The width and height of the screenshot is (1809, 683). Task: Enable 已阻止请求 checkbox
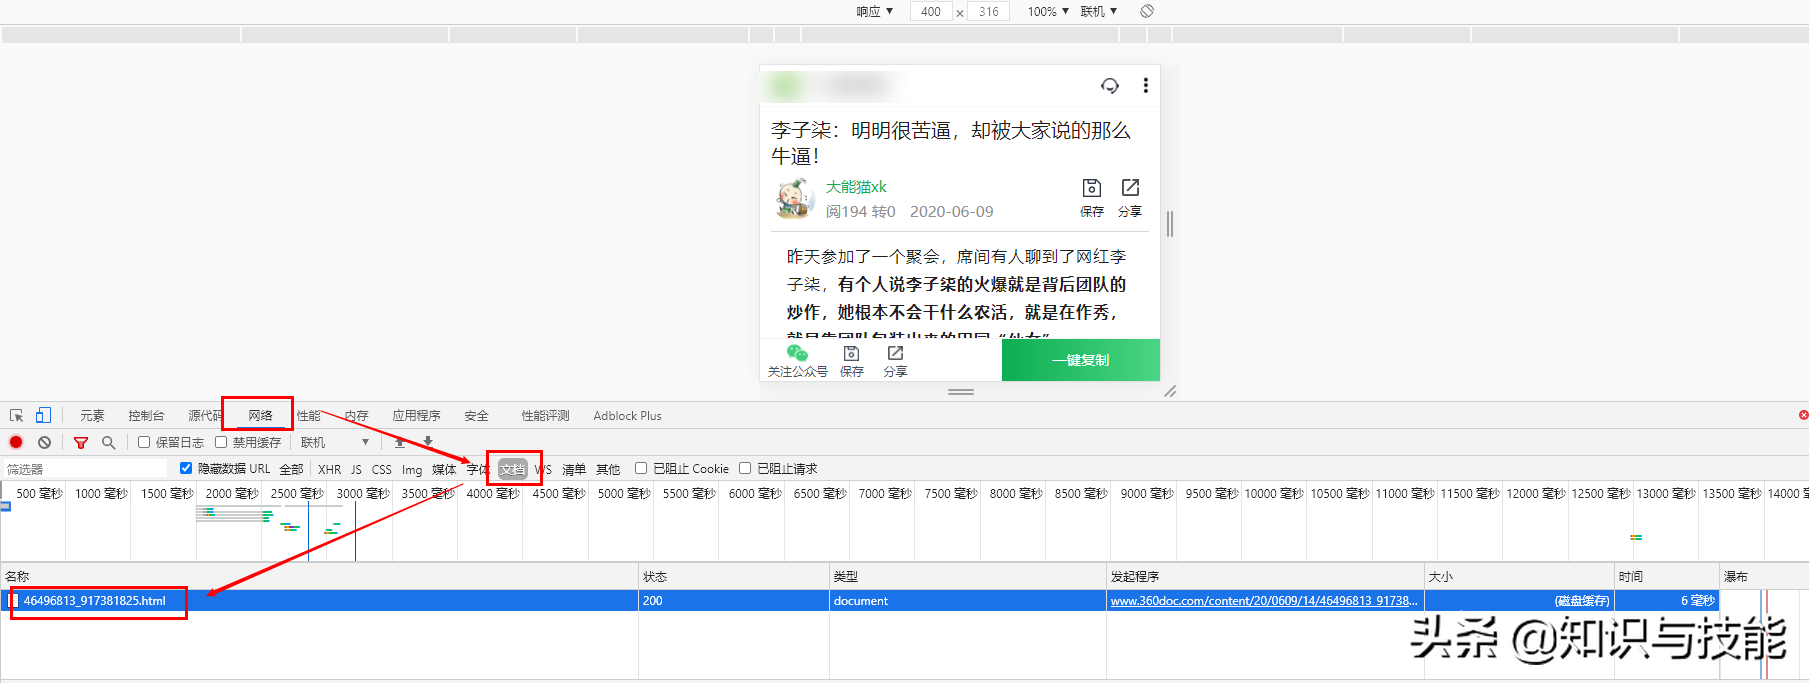pos(745,468)
